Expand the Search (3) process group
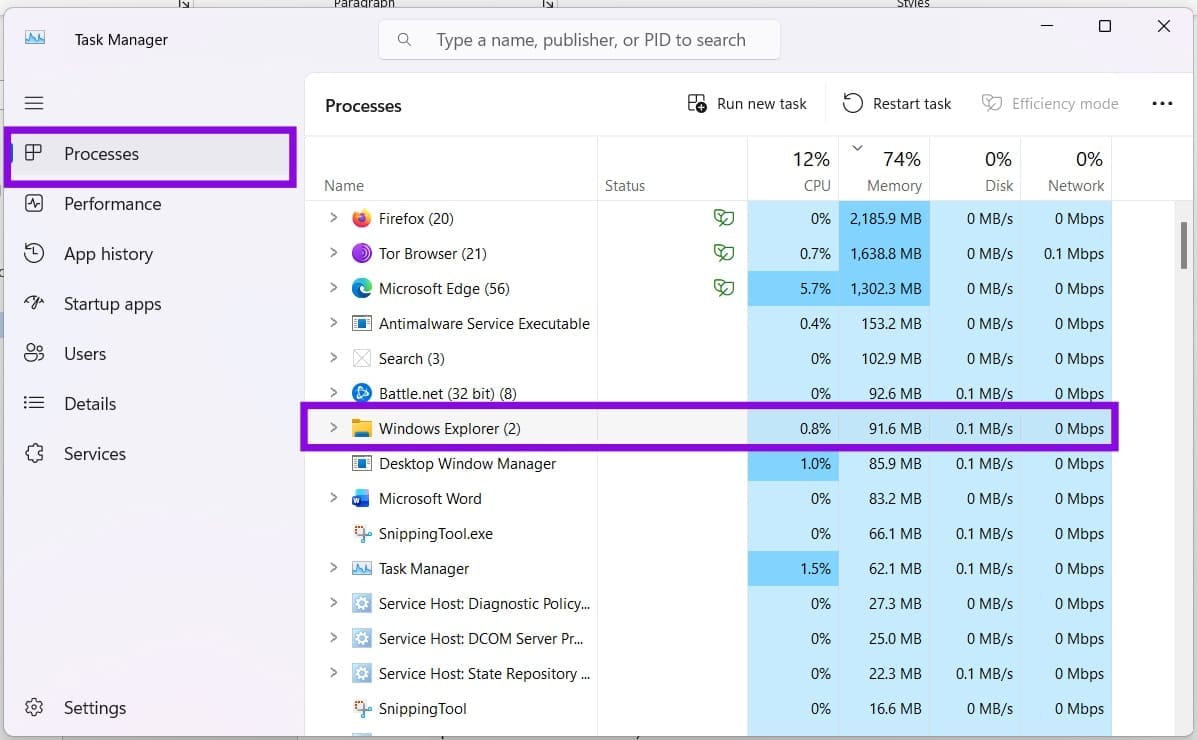 click(334, 358)
